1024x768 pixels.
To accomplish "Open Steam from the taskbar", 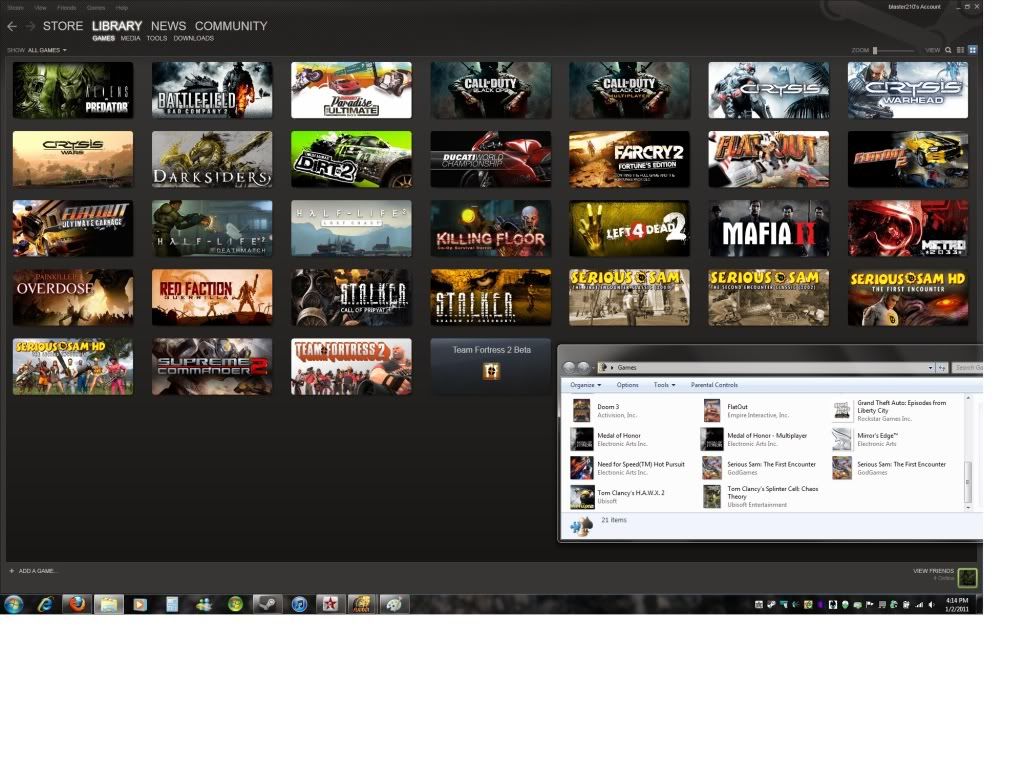I will (x=267, y=604).
